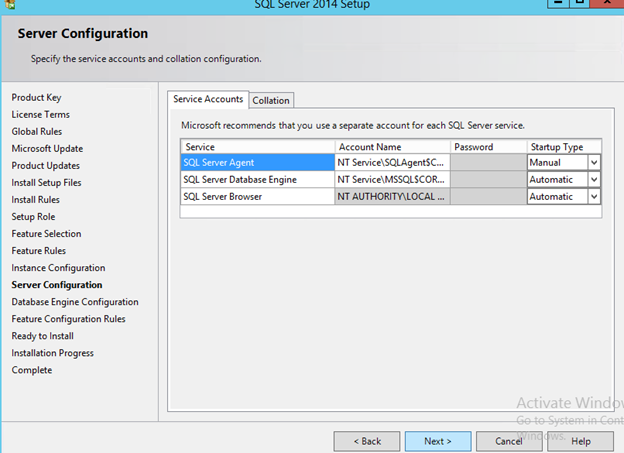Viewport: 624px width, 453px height.
Task: Click password field for SQL Server Database Engine
Action: [x=488, y=180]
